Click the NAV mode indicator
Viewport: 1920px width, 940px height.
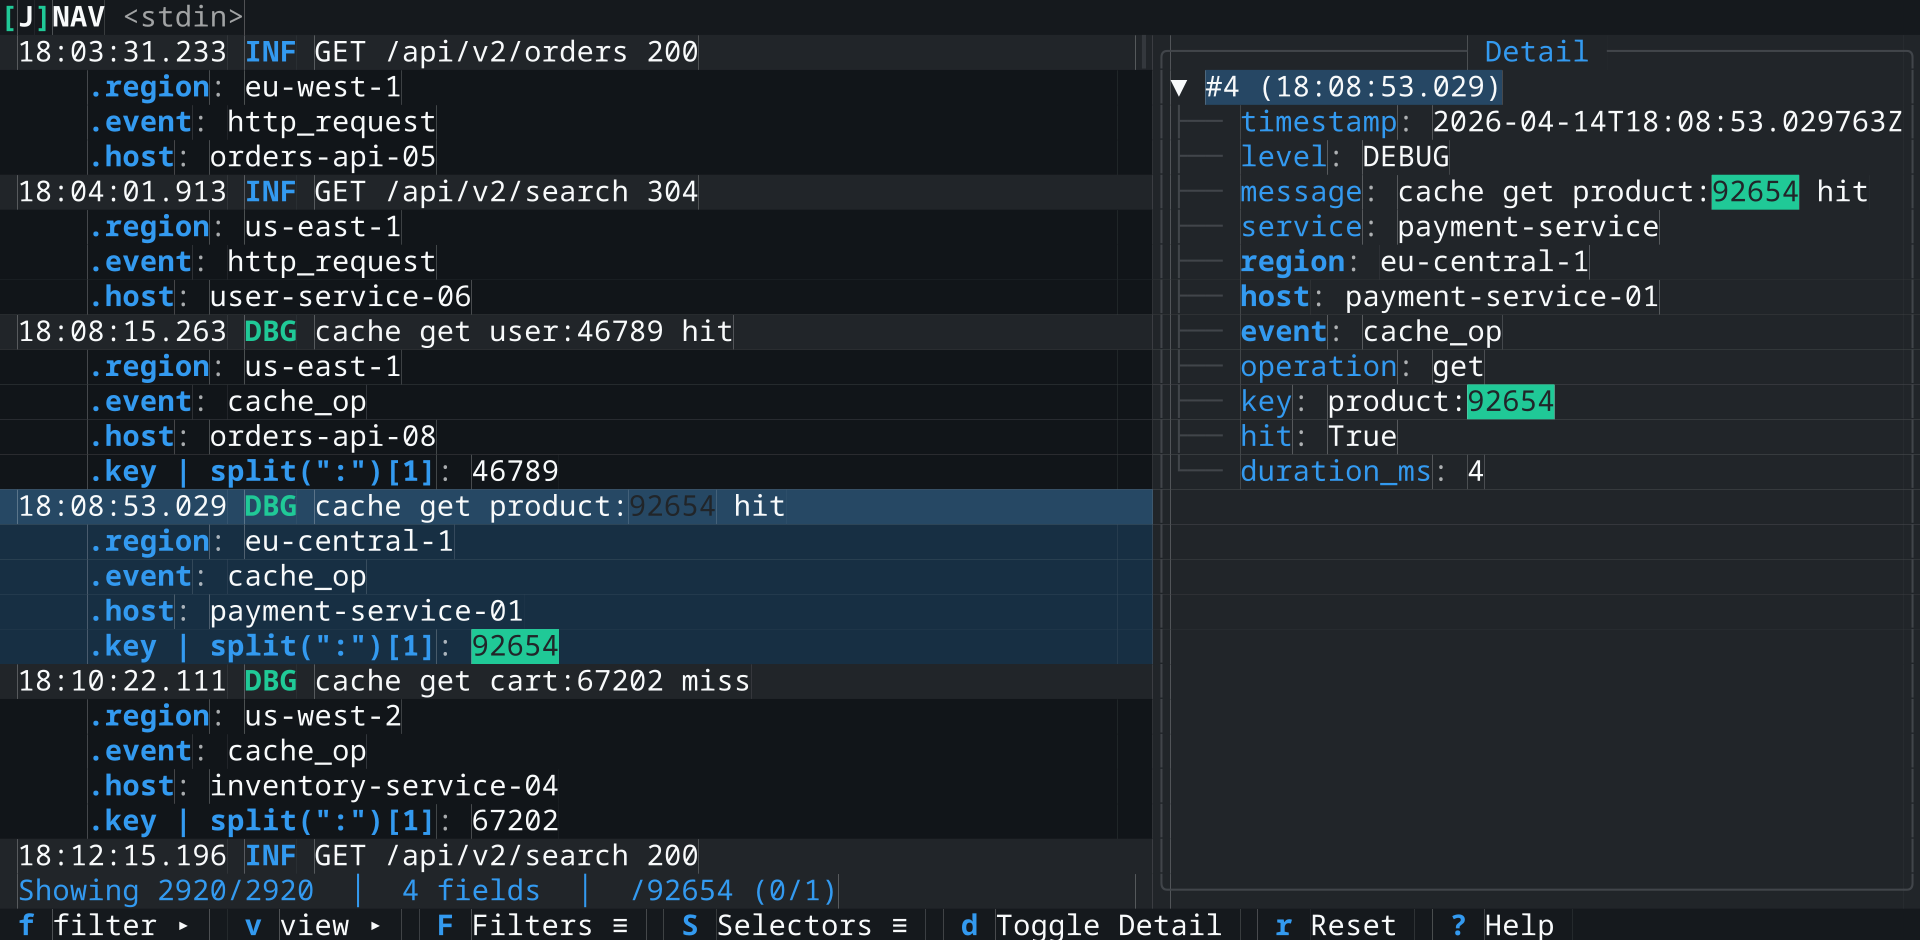pos(54,17)
